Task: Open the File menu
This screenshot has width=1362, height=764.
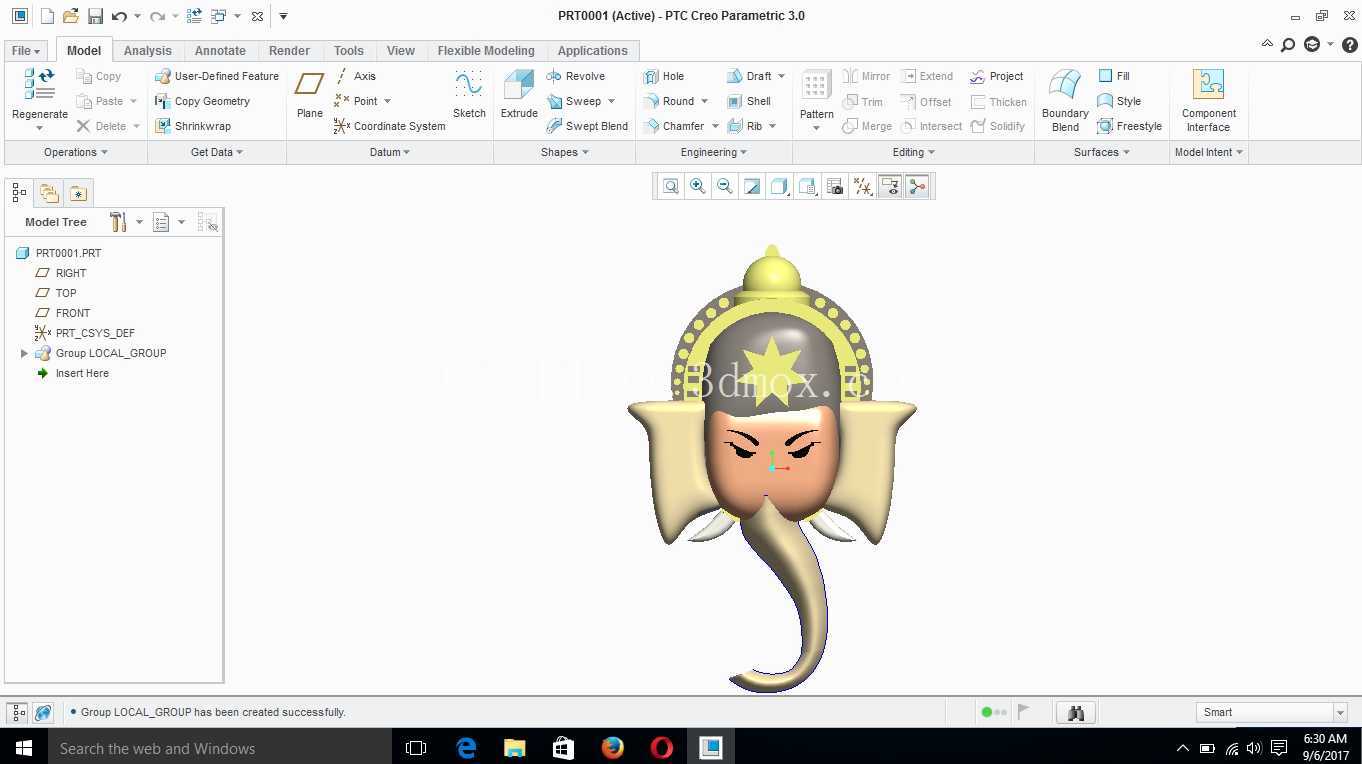Action: pos(26,50)
